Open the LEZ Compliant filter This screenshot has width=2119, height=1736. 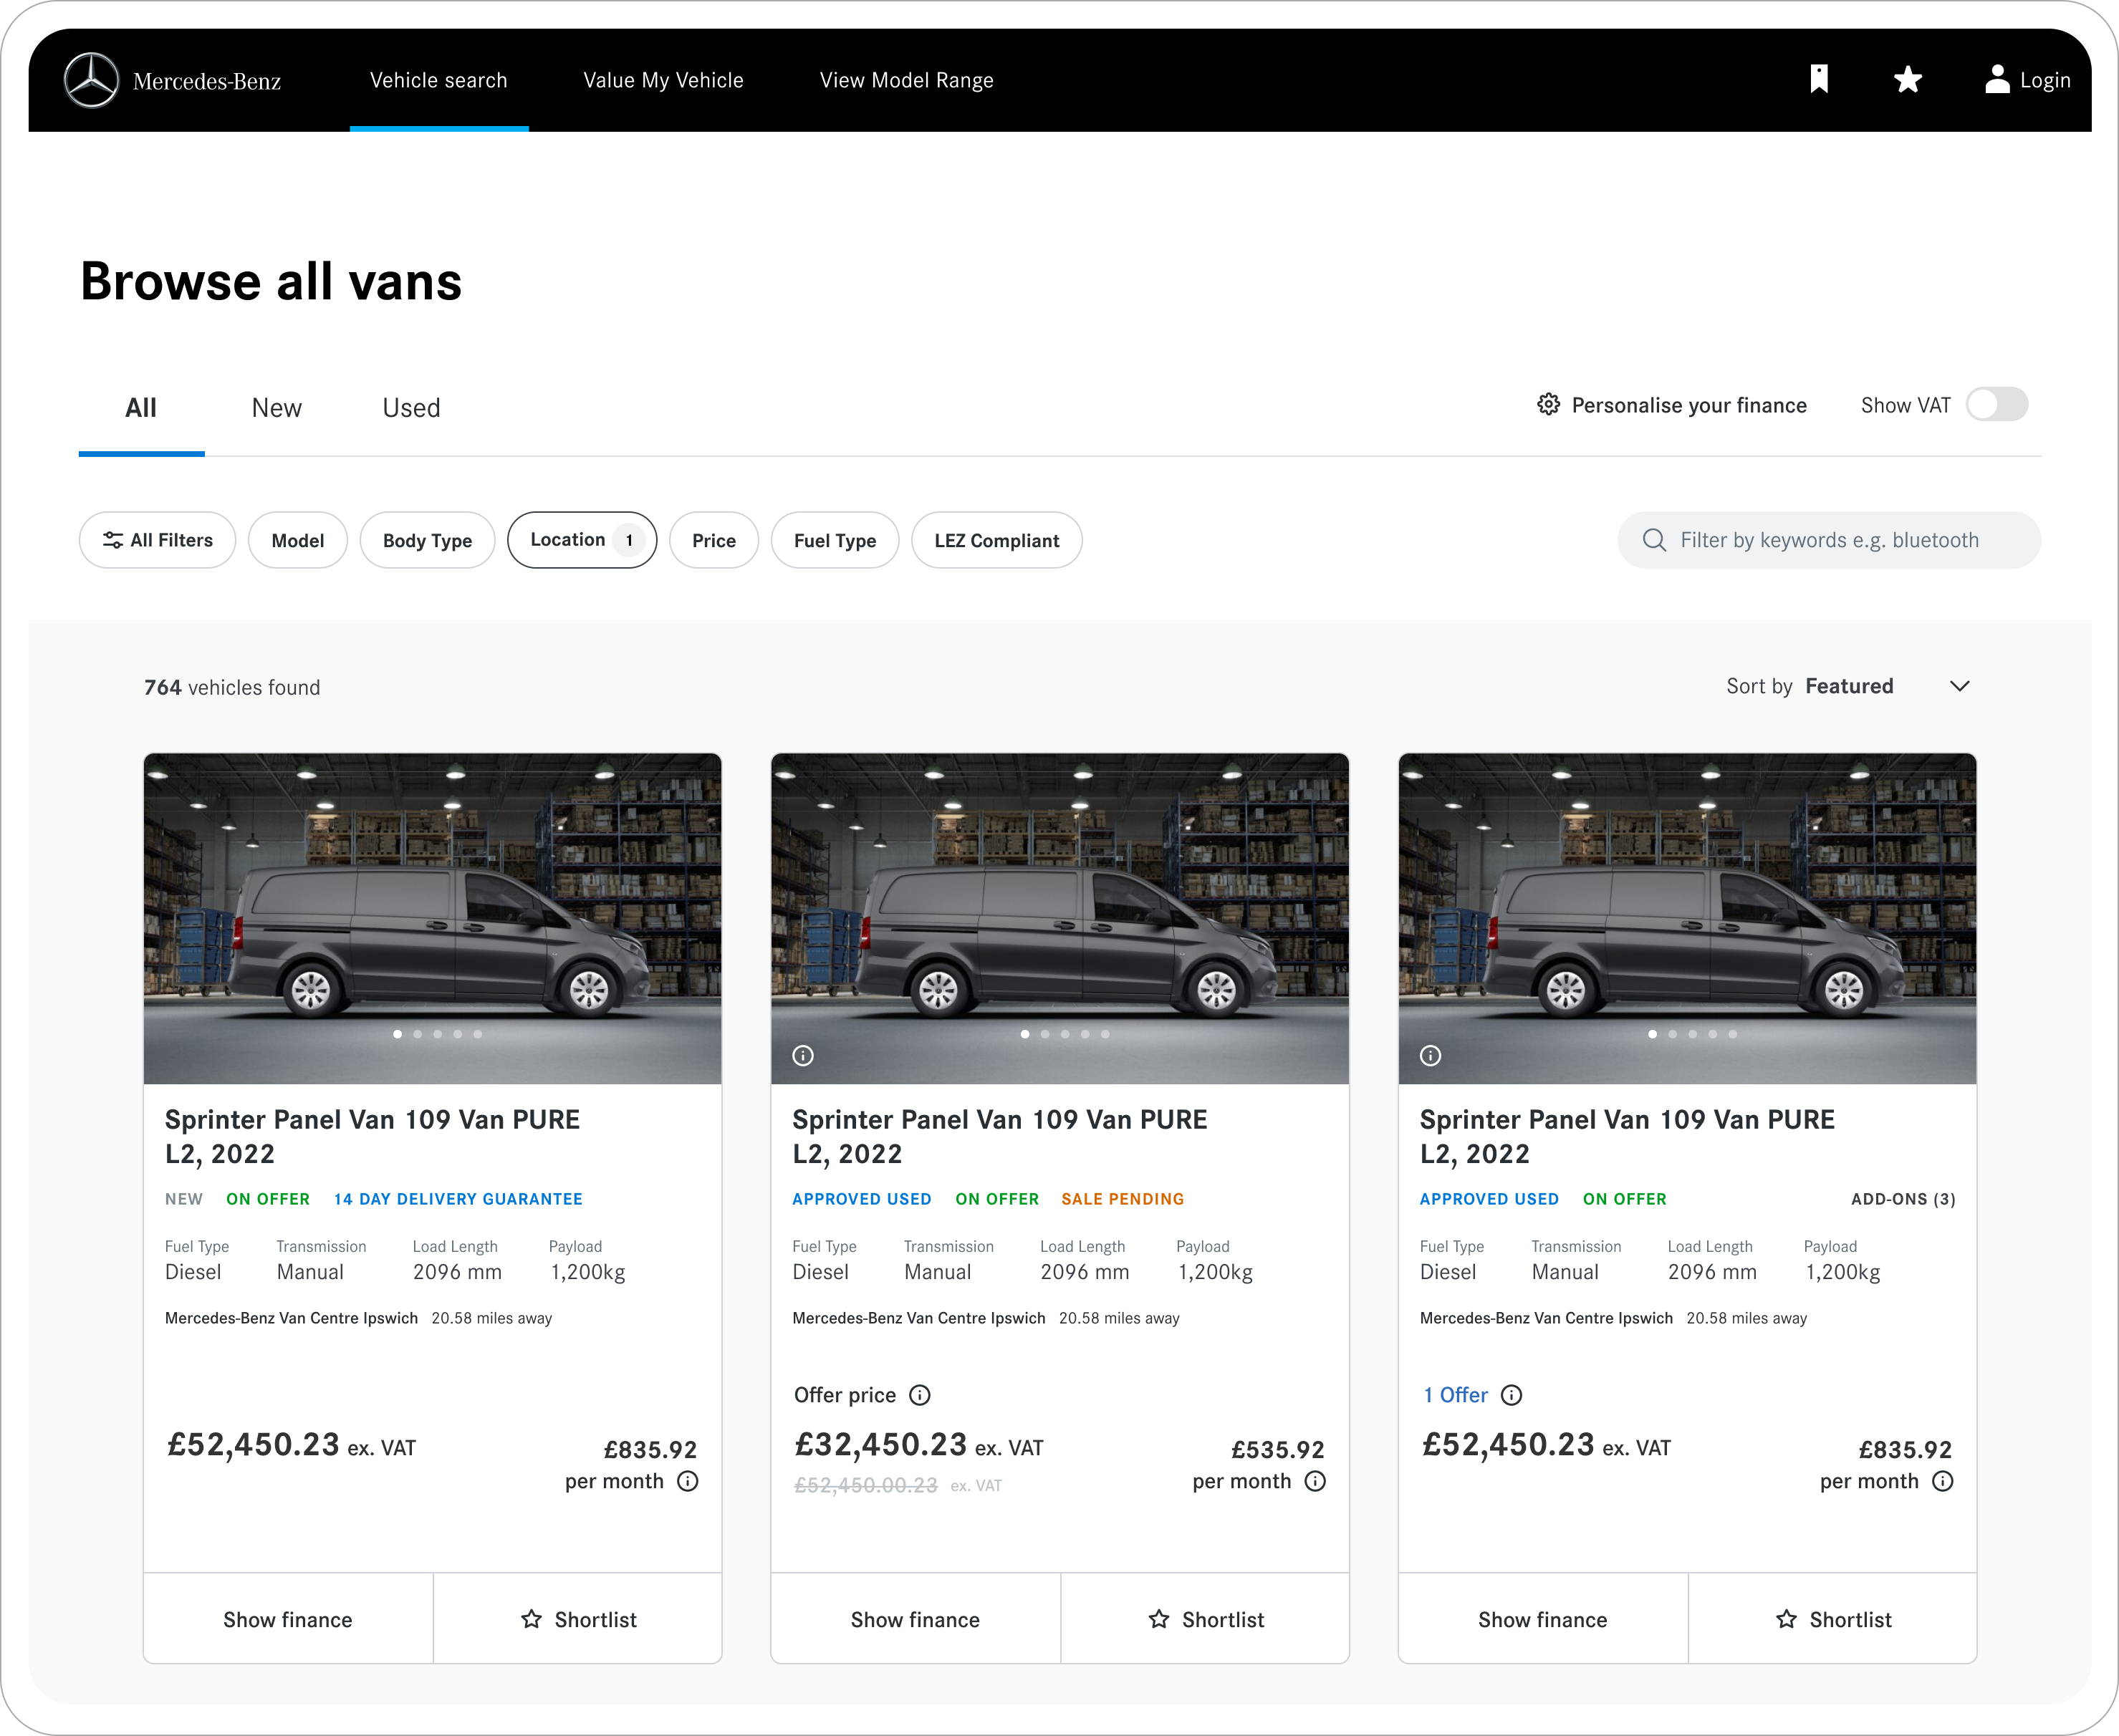point(997,540)
